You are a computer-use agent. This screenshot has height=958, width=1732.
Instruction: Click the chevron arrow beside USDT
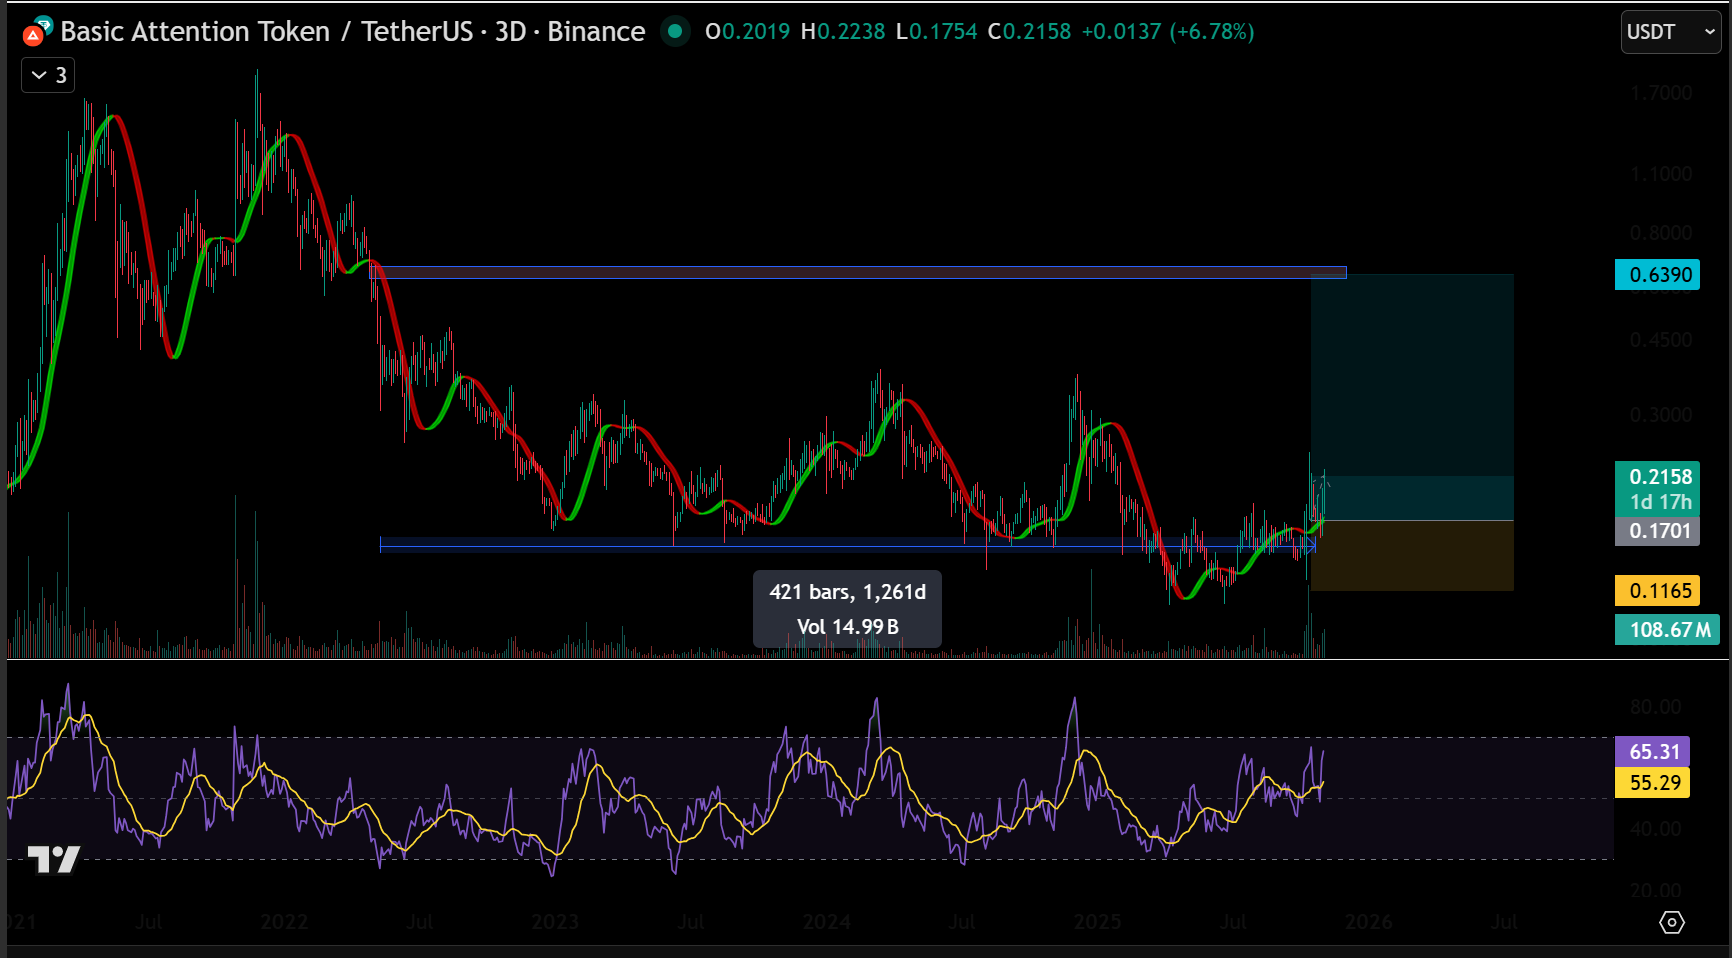(x=1709, y=32)
